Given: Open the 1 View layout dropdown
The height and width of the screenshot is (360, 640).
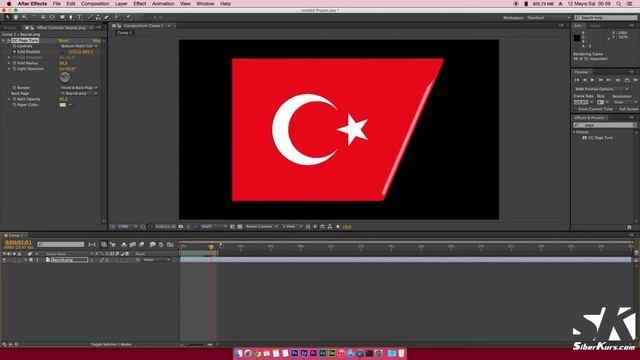Looking at the screenshot, I should [x=292, y=227].
